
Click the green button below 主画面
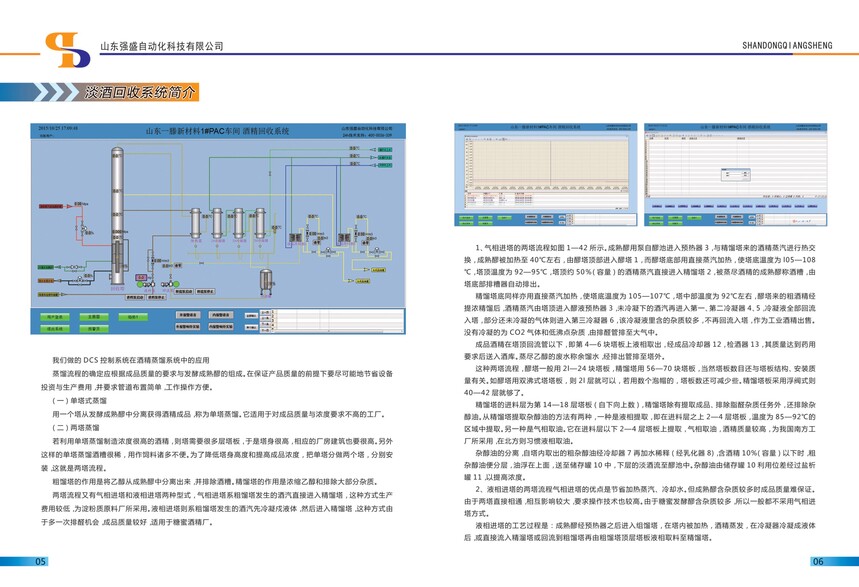tap(94, 329)
